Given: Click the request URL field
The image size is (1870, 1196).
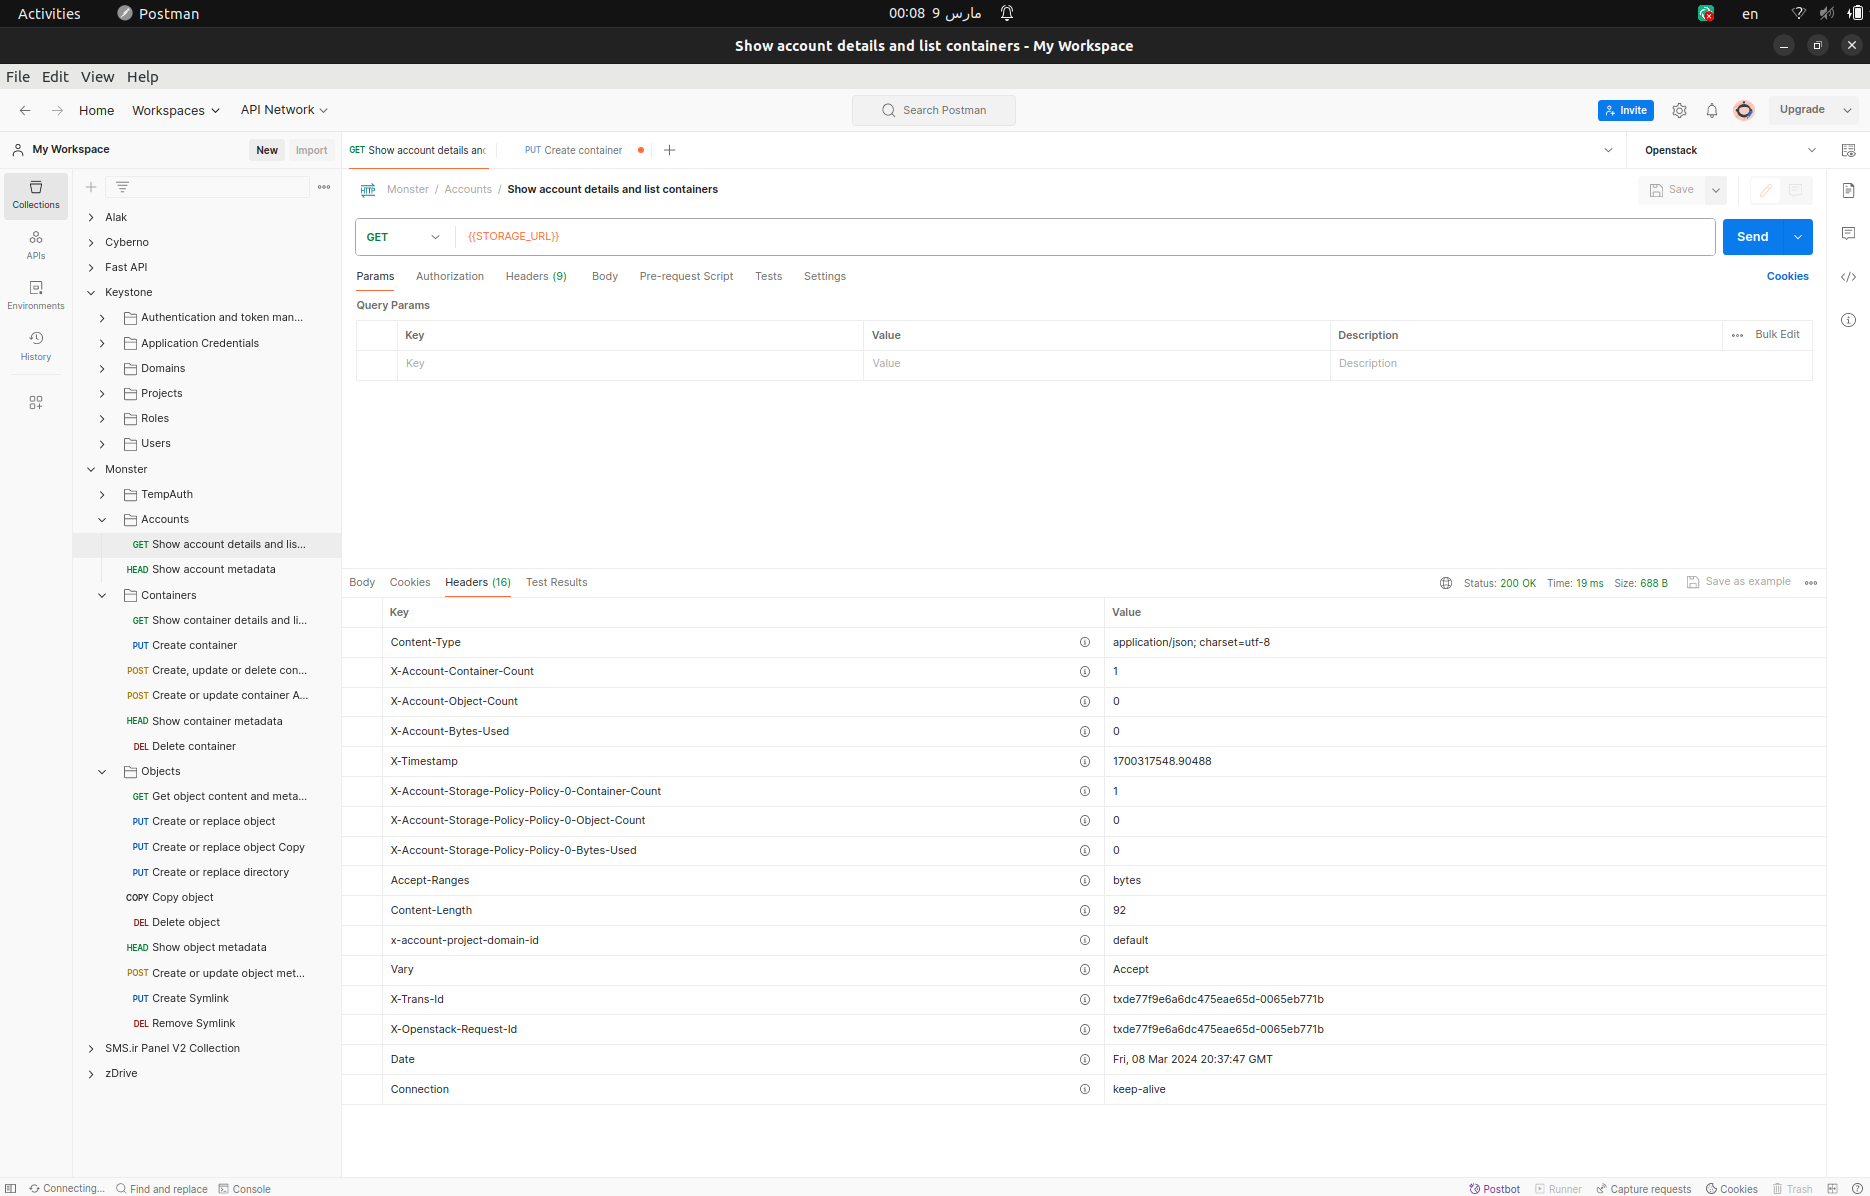Looking at the screenshot, I should [1085, 237].
